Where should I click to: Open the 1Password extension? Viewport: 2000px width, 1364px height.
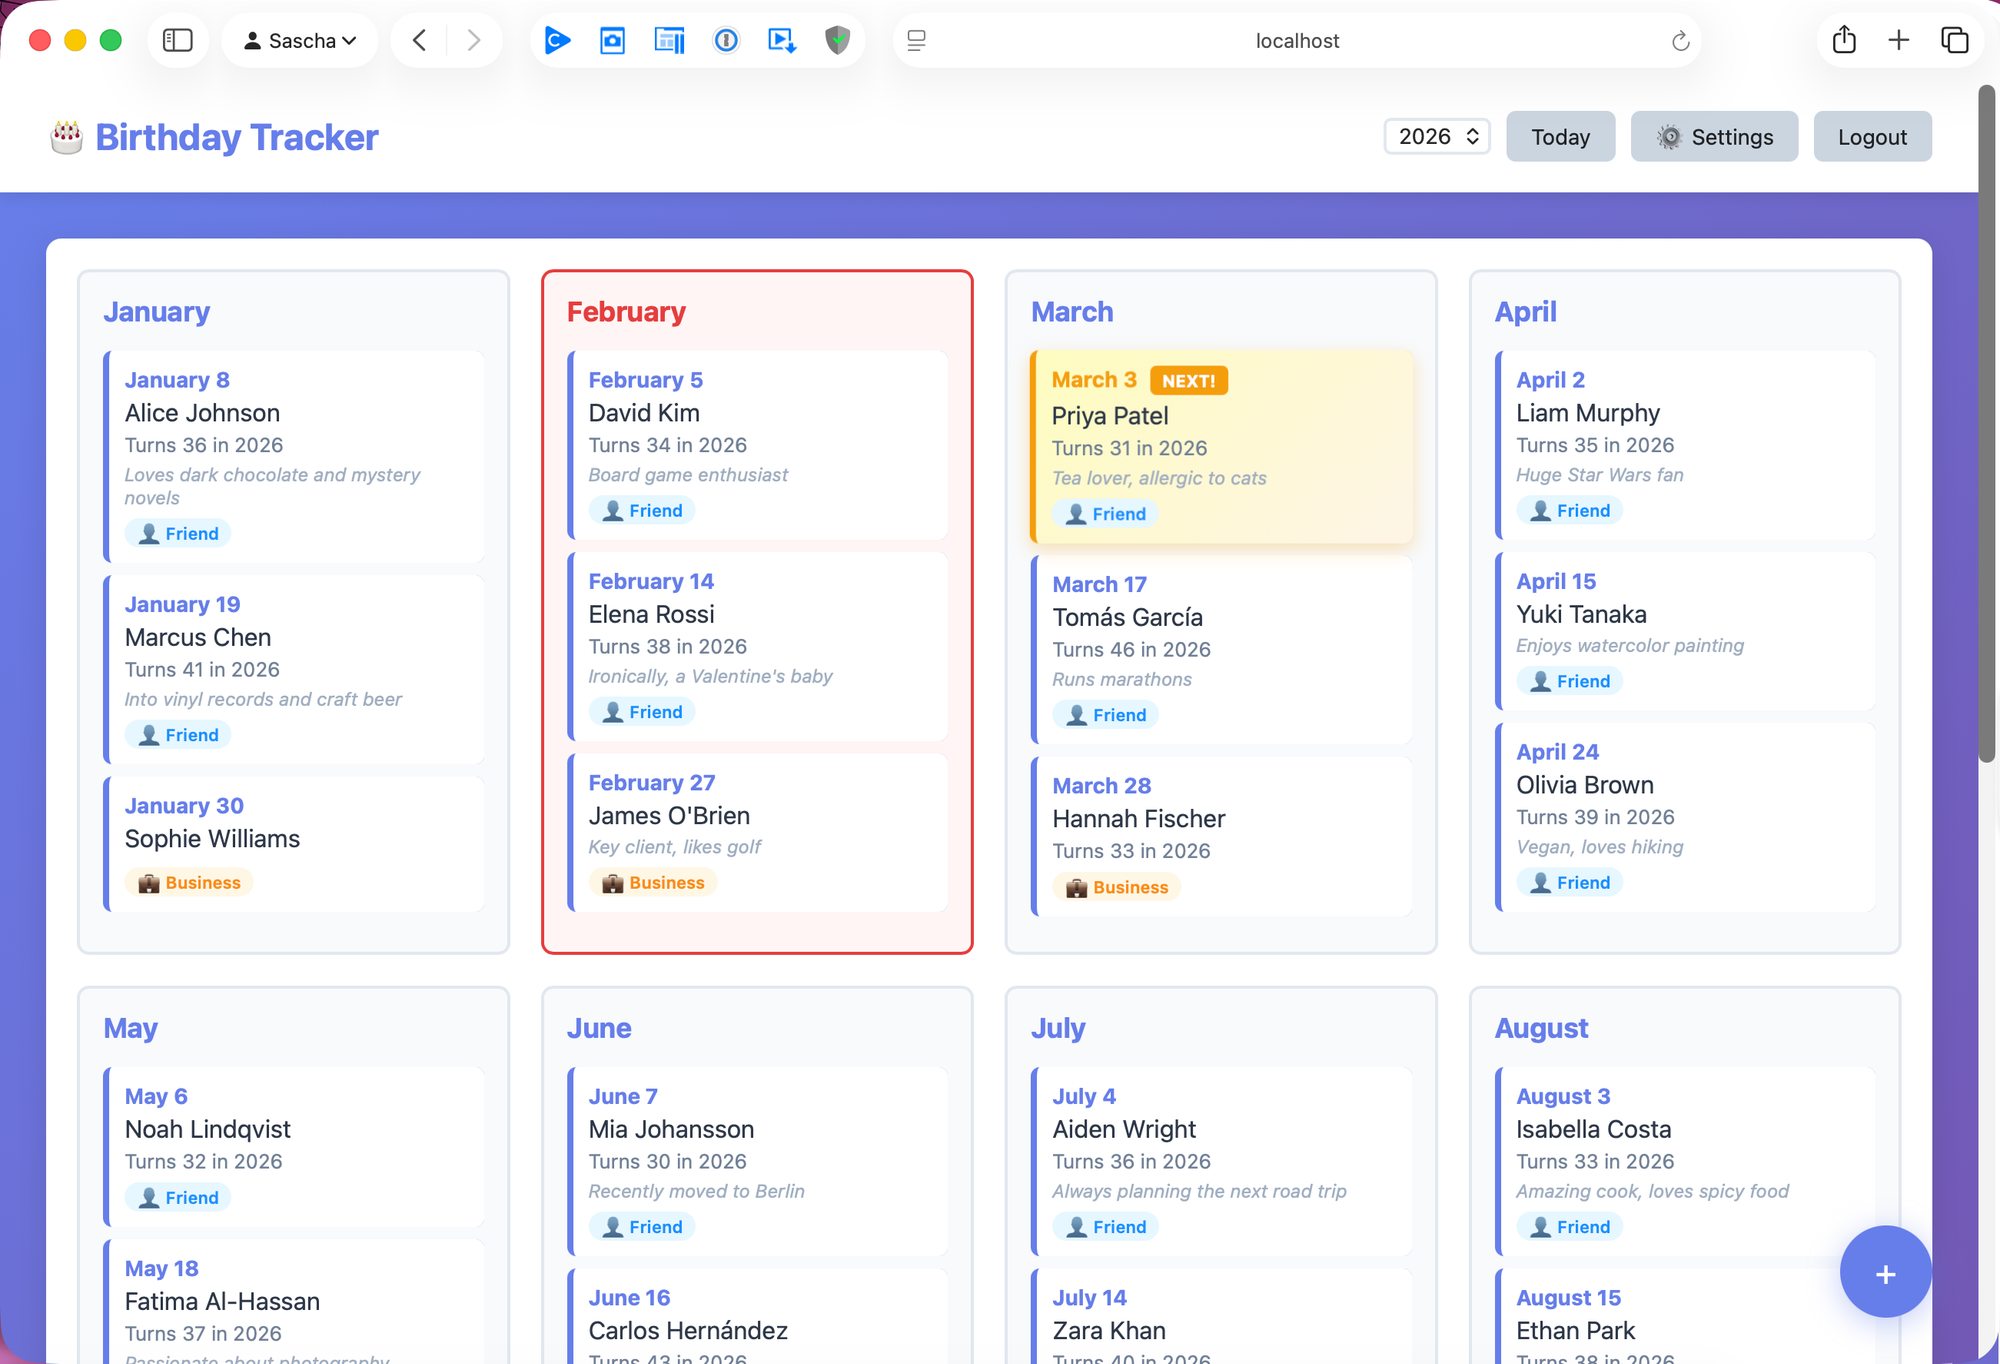[x=726, y=40]
